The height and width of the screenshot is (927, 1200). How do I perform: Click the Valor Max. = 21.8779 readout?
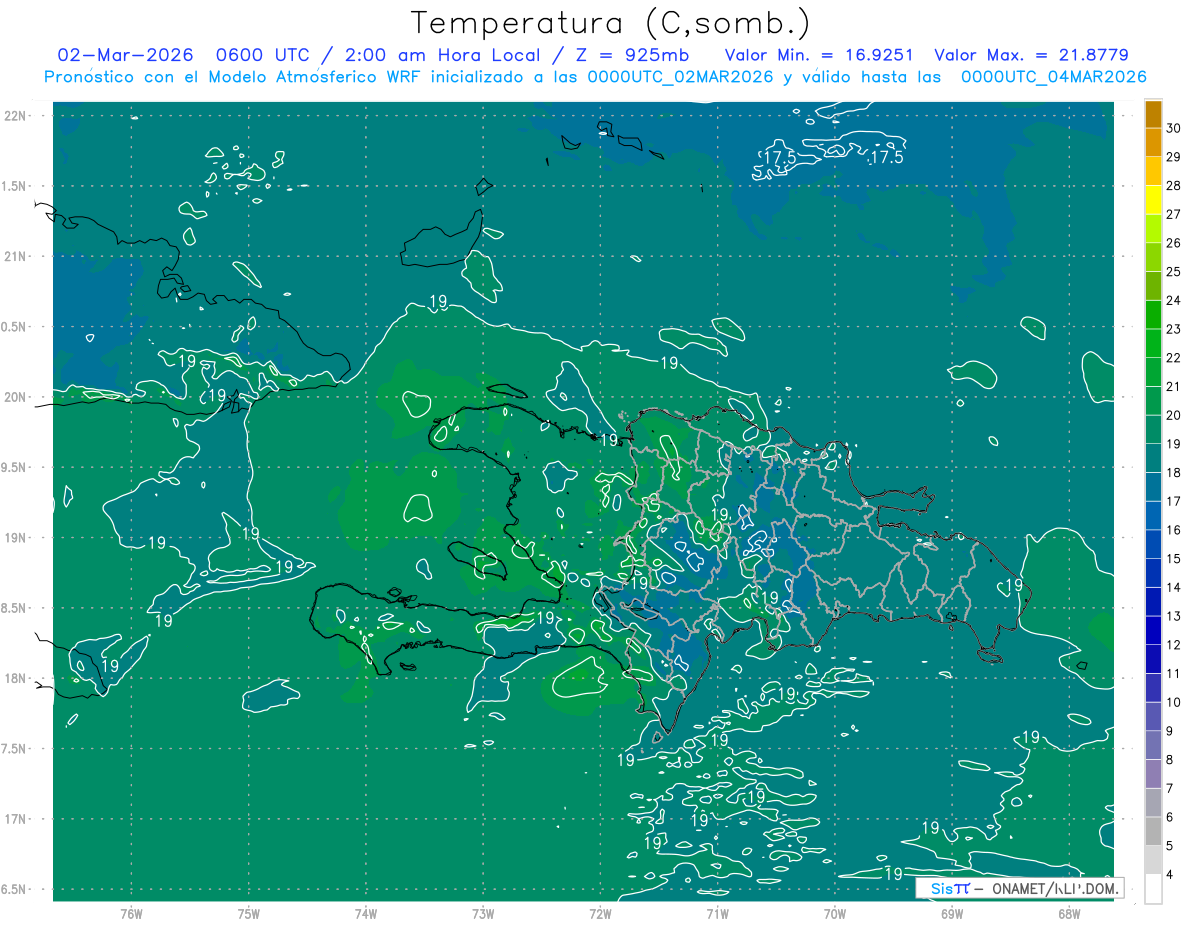[x=1031, y=55]
